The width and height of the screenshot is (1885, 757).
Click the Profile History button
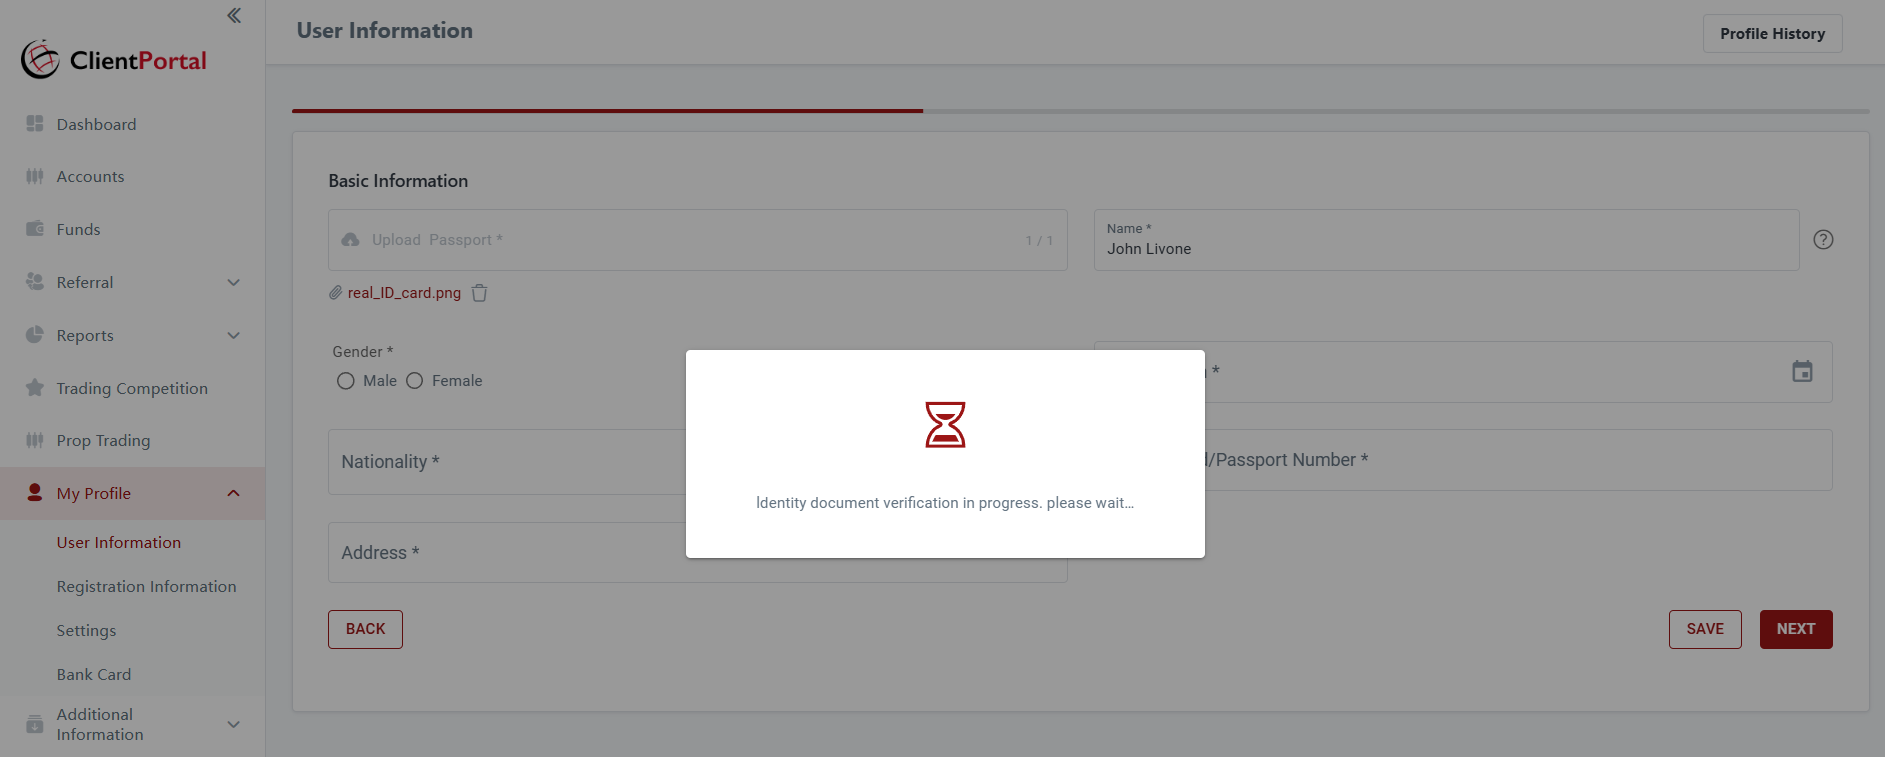[1772, 34]
